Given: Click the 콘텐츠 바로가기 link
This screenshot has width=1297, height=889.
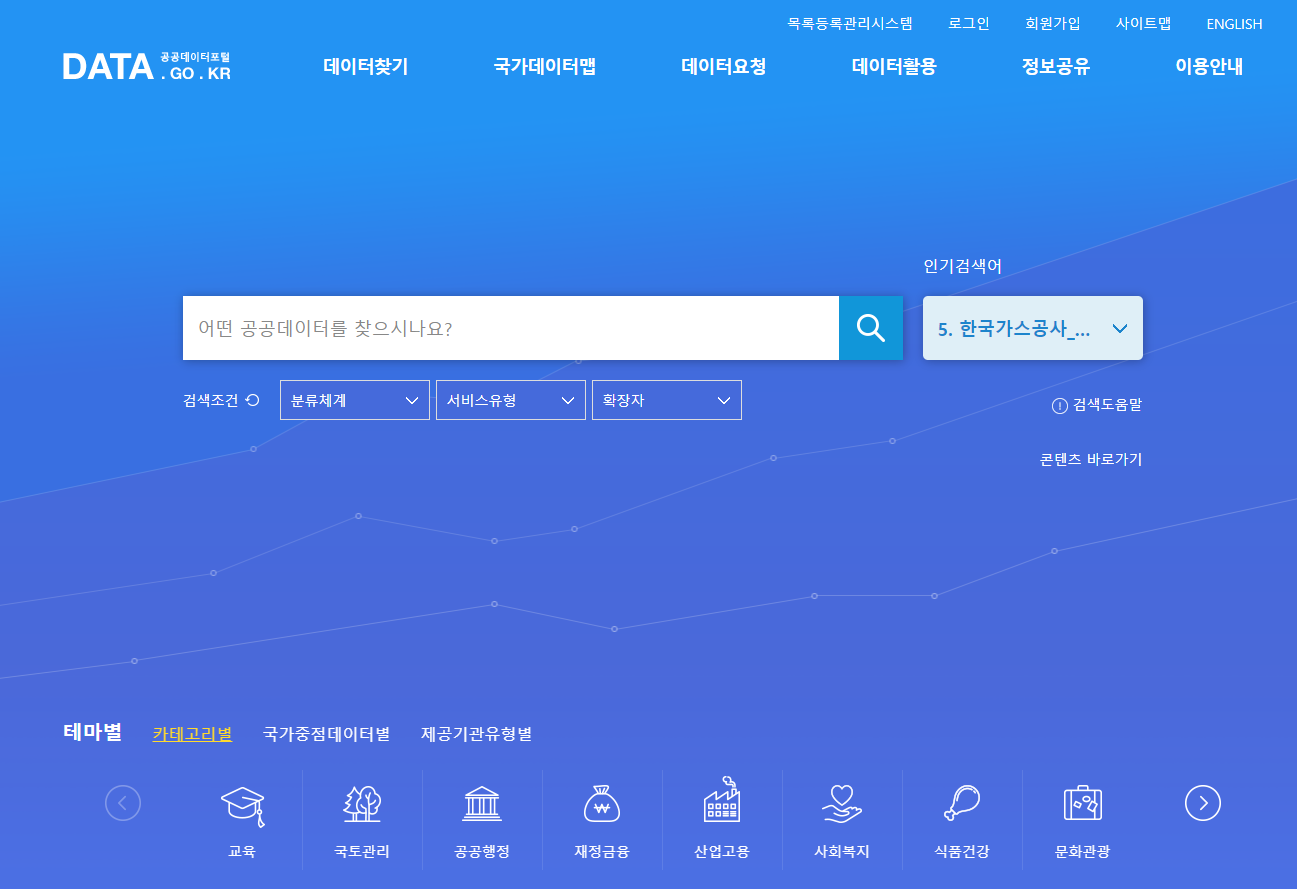Looking at the screenshot, I should click(1091, 460).
